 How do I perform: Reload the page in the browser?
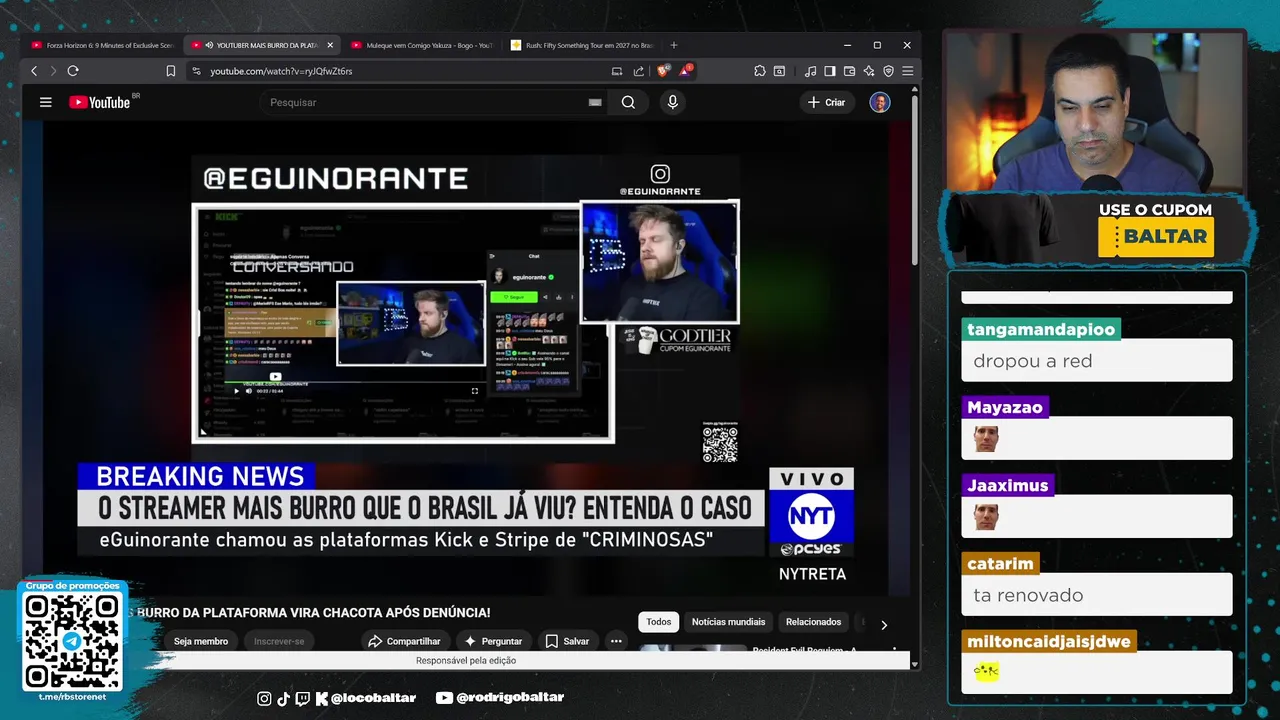point(73,71)
